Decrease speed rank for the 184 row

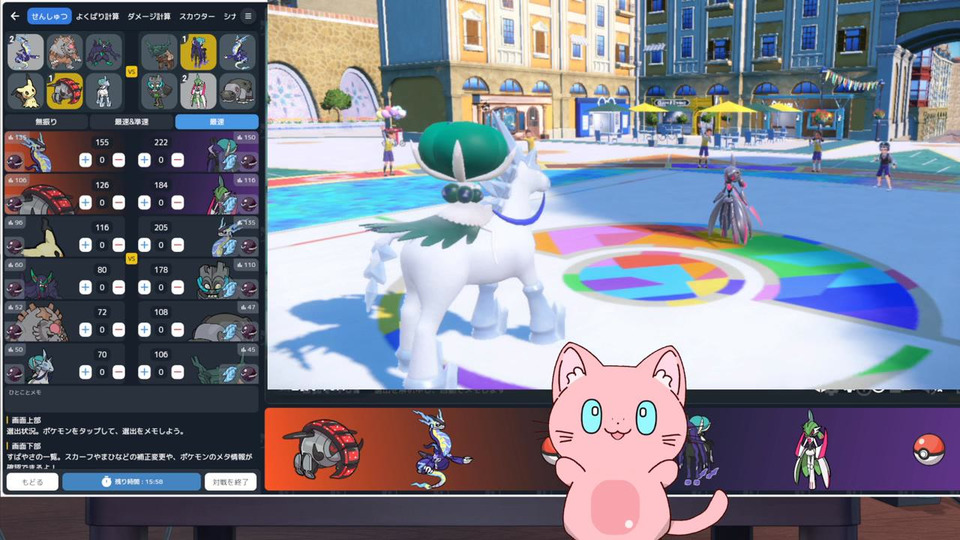click(x=178, y=203)
